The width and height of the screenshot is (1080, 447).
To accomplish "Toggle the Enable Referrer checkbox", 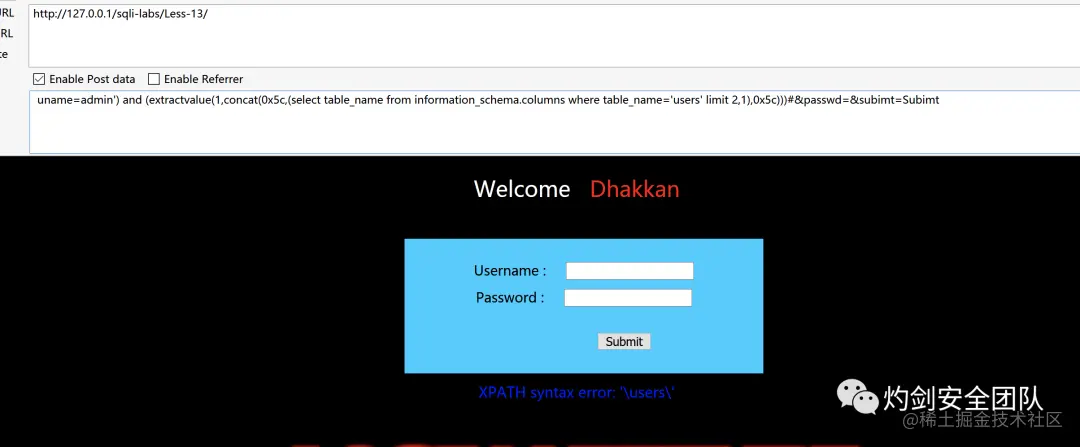I will 154,79.
